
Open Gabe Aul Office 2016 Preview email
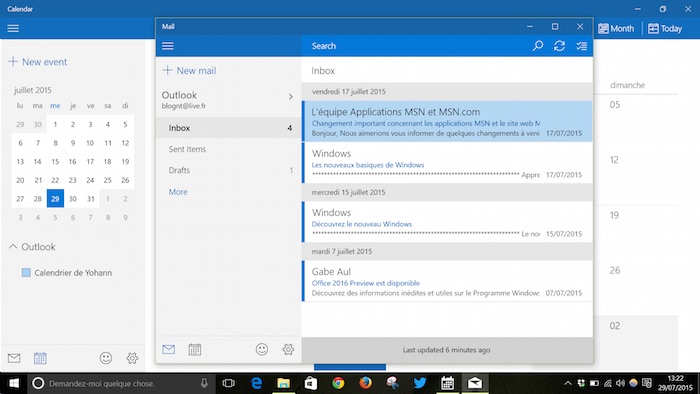(447, 281)
